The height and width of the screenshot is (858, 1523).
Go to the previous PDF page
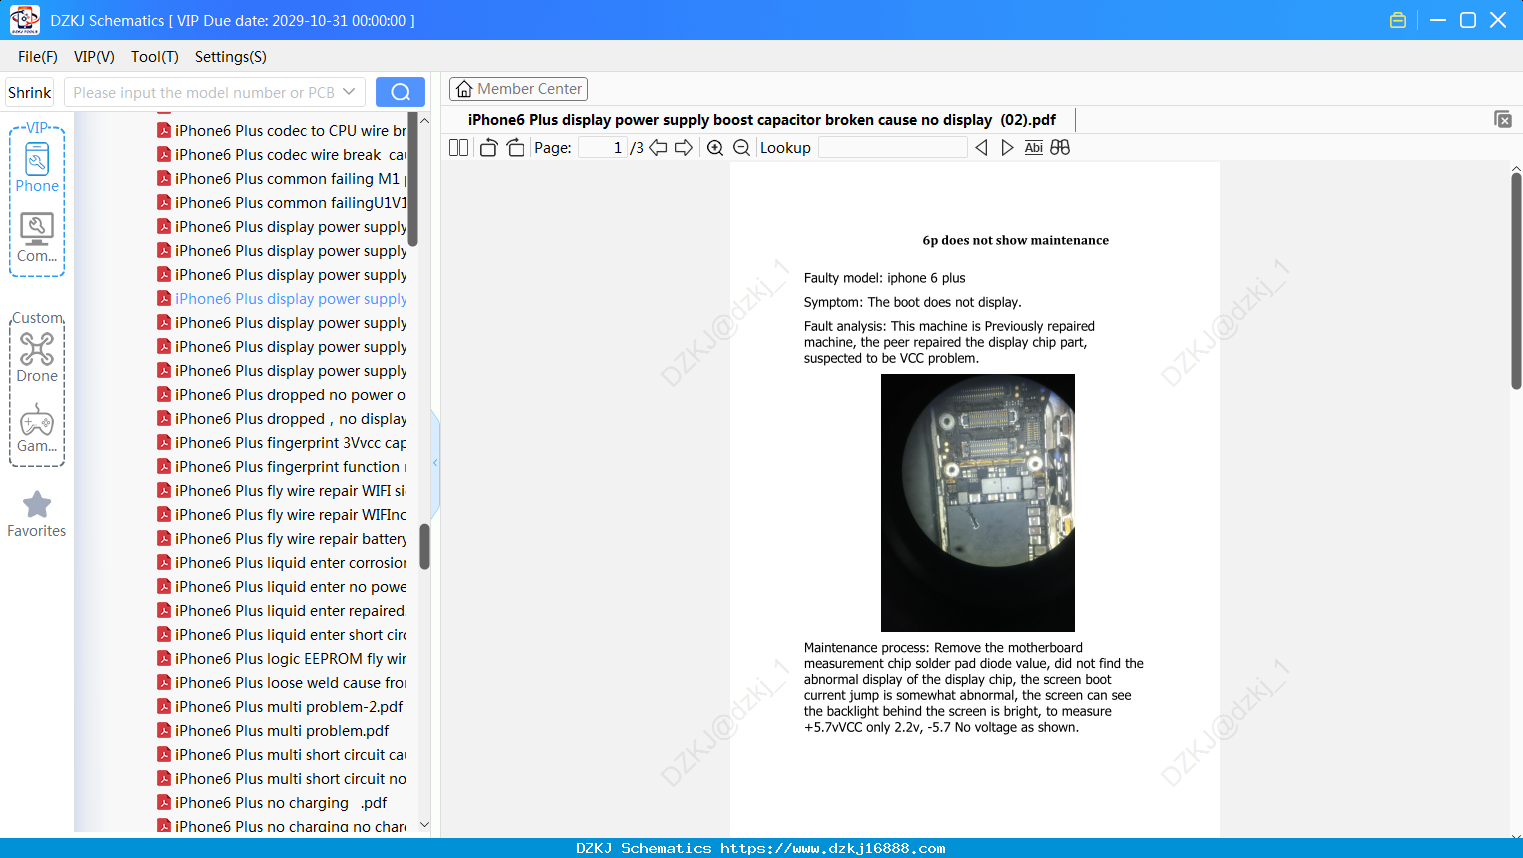(x=658, y=148)
